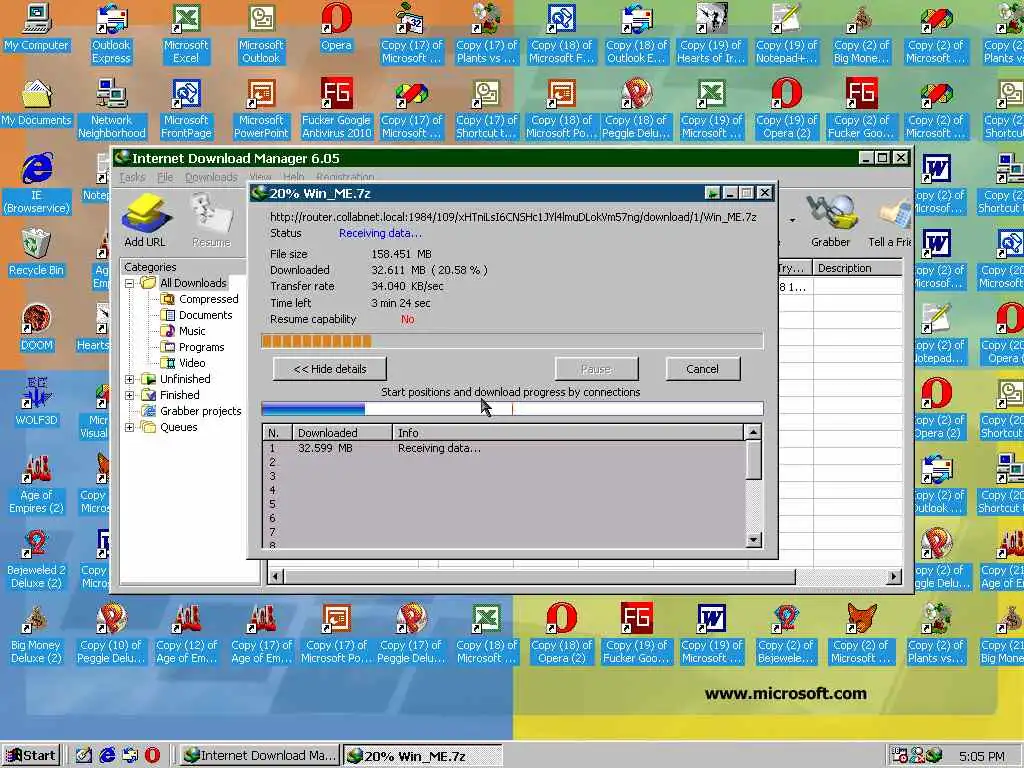Open the Help menu
The height and width of the screenshot is (768, 1024).
click(x=293, y=177)
